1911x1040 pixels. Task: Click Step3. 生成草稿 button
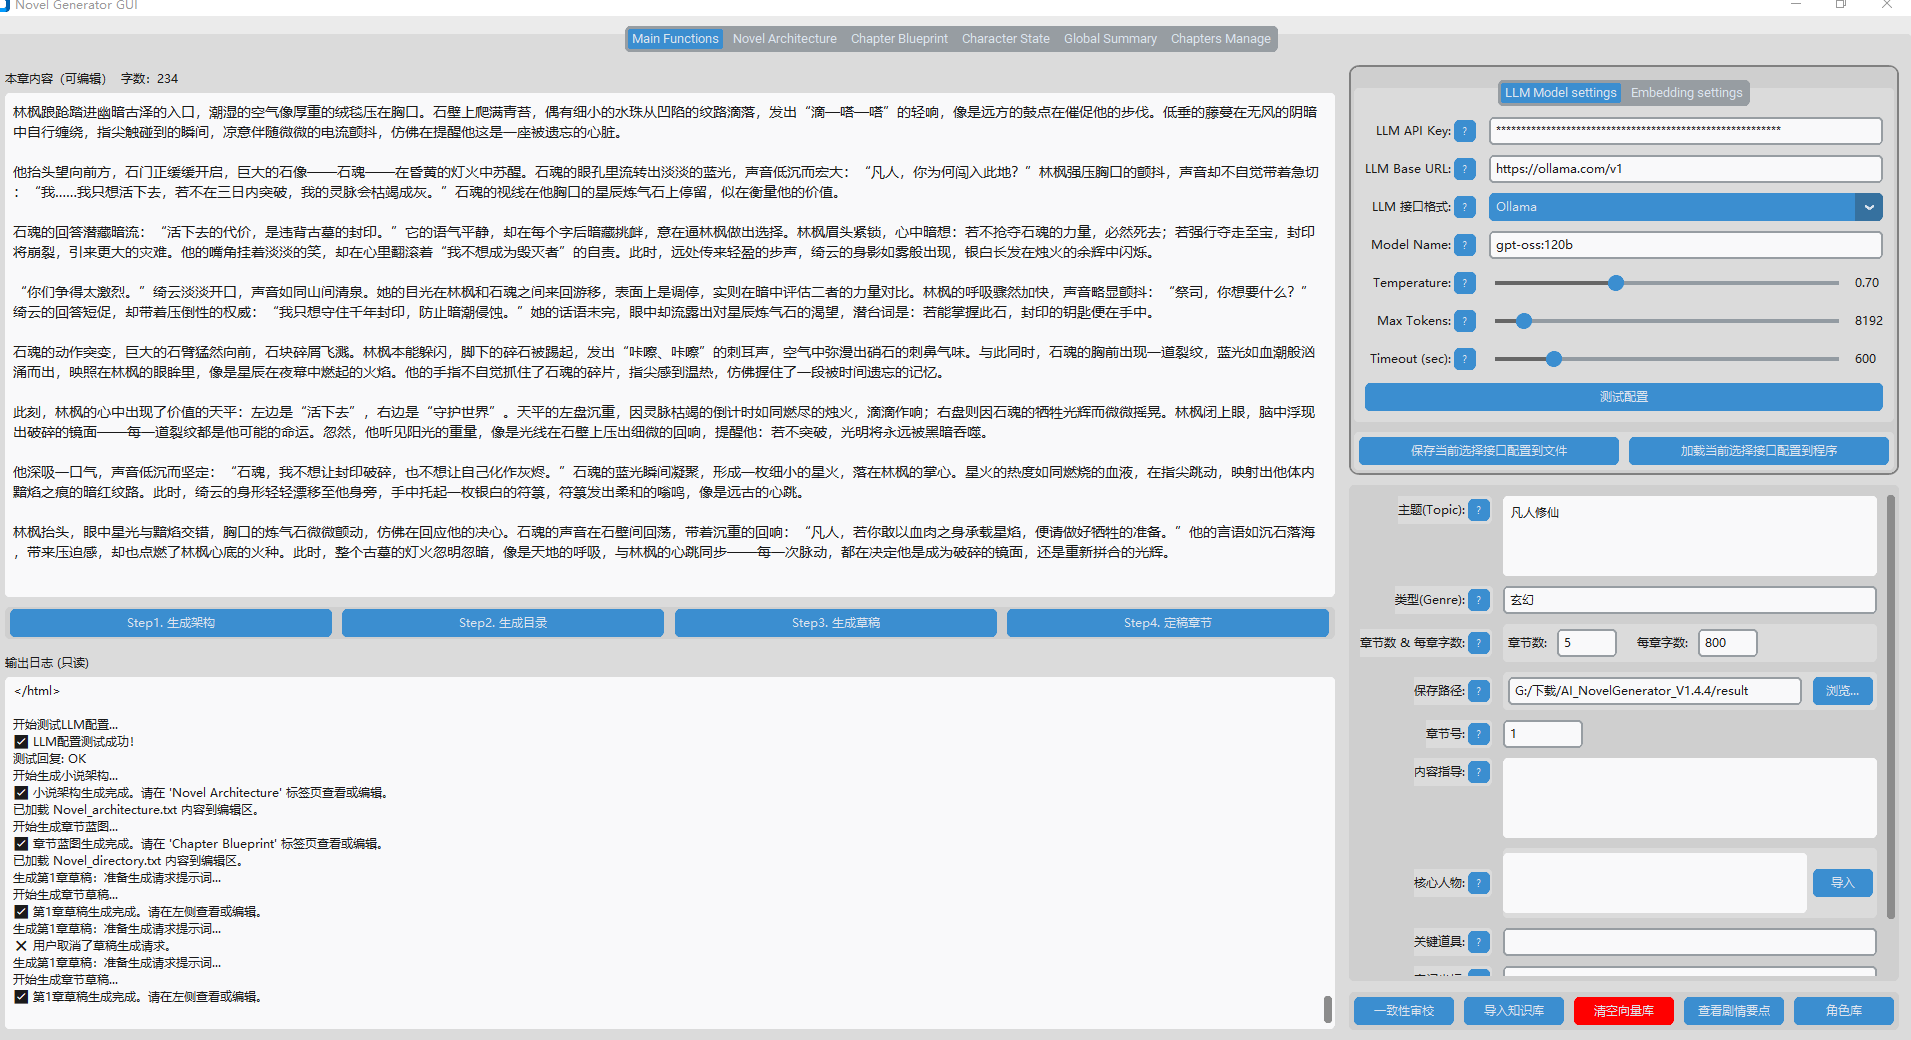(x=836, y=623)
